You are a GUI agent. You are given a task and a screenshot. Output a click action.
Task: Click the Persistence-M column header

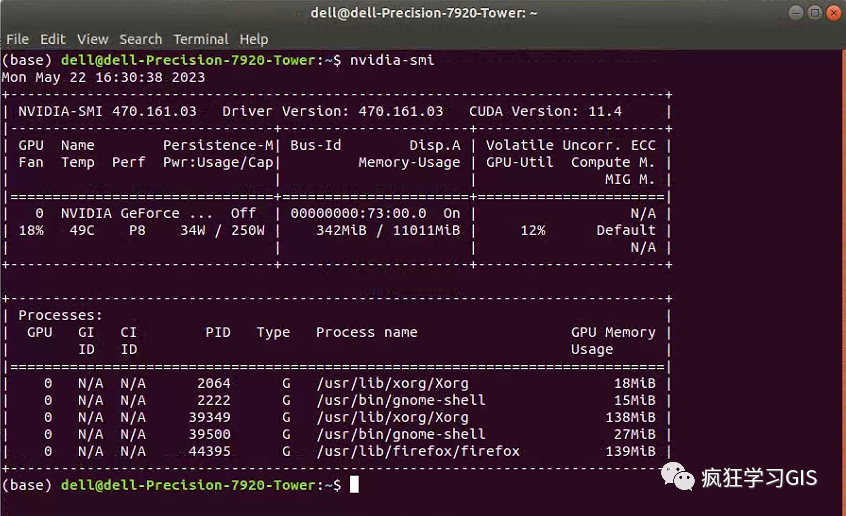[x=218, y=145]
